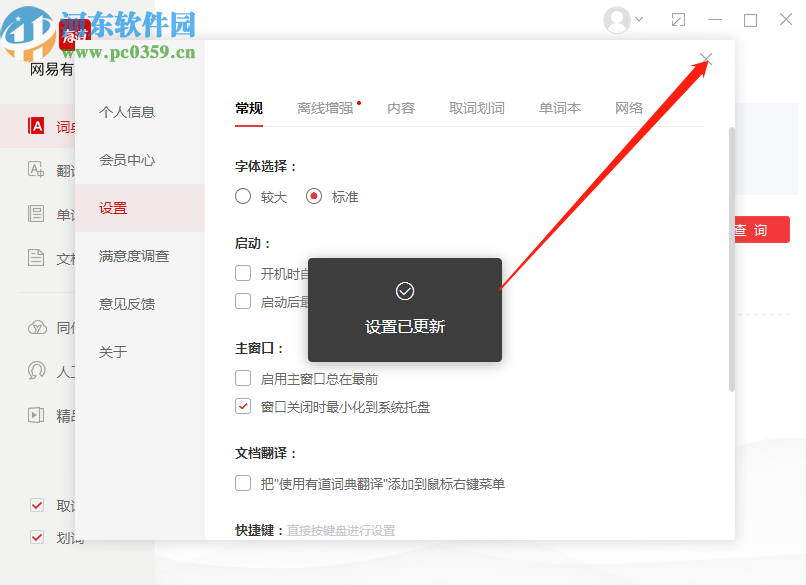Enable the 启用主窗口总在最前 checkbox
The height and width of the screenshot is (585, 806).
[x=243, y=378]
